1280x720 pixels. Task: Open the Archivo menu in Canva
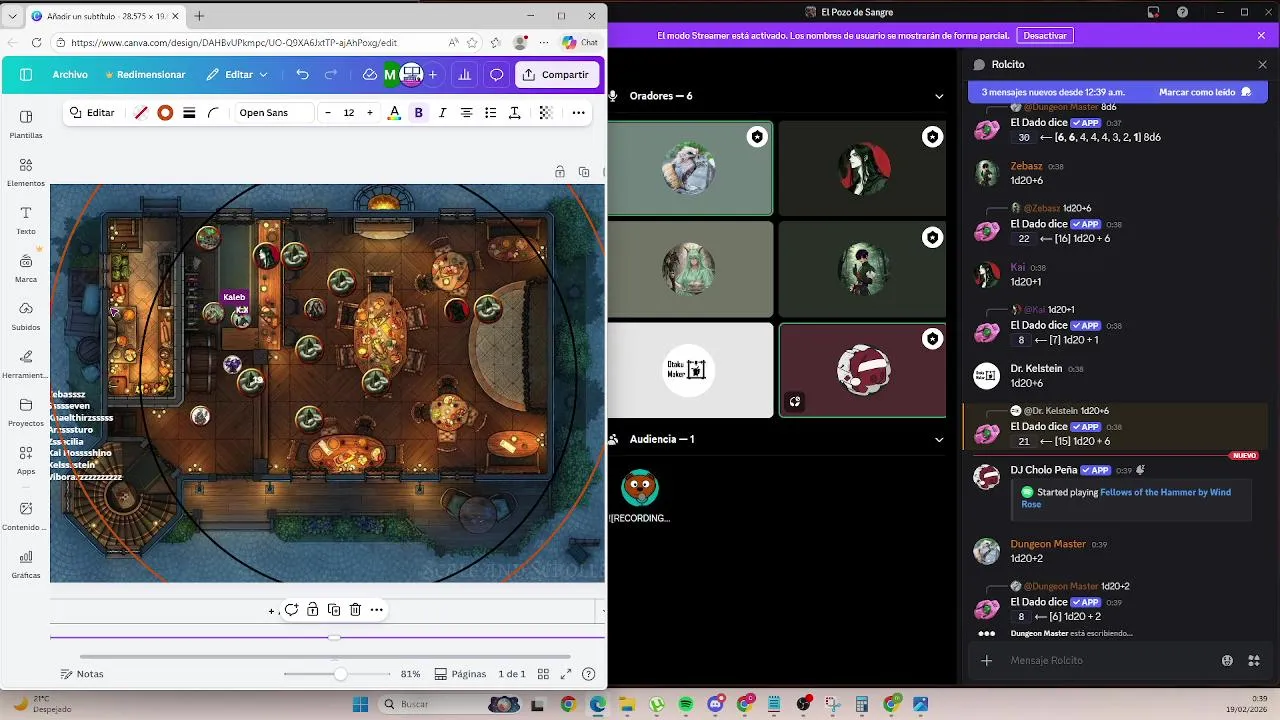(x=70, y=75)
